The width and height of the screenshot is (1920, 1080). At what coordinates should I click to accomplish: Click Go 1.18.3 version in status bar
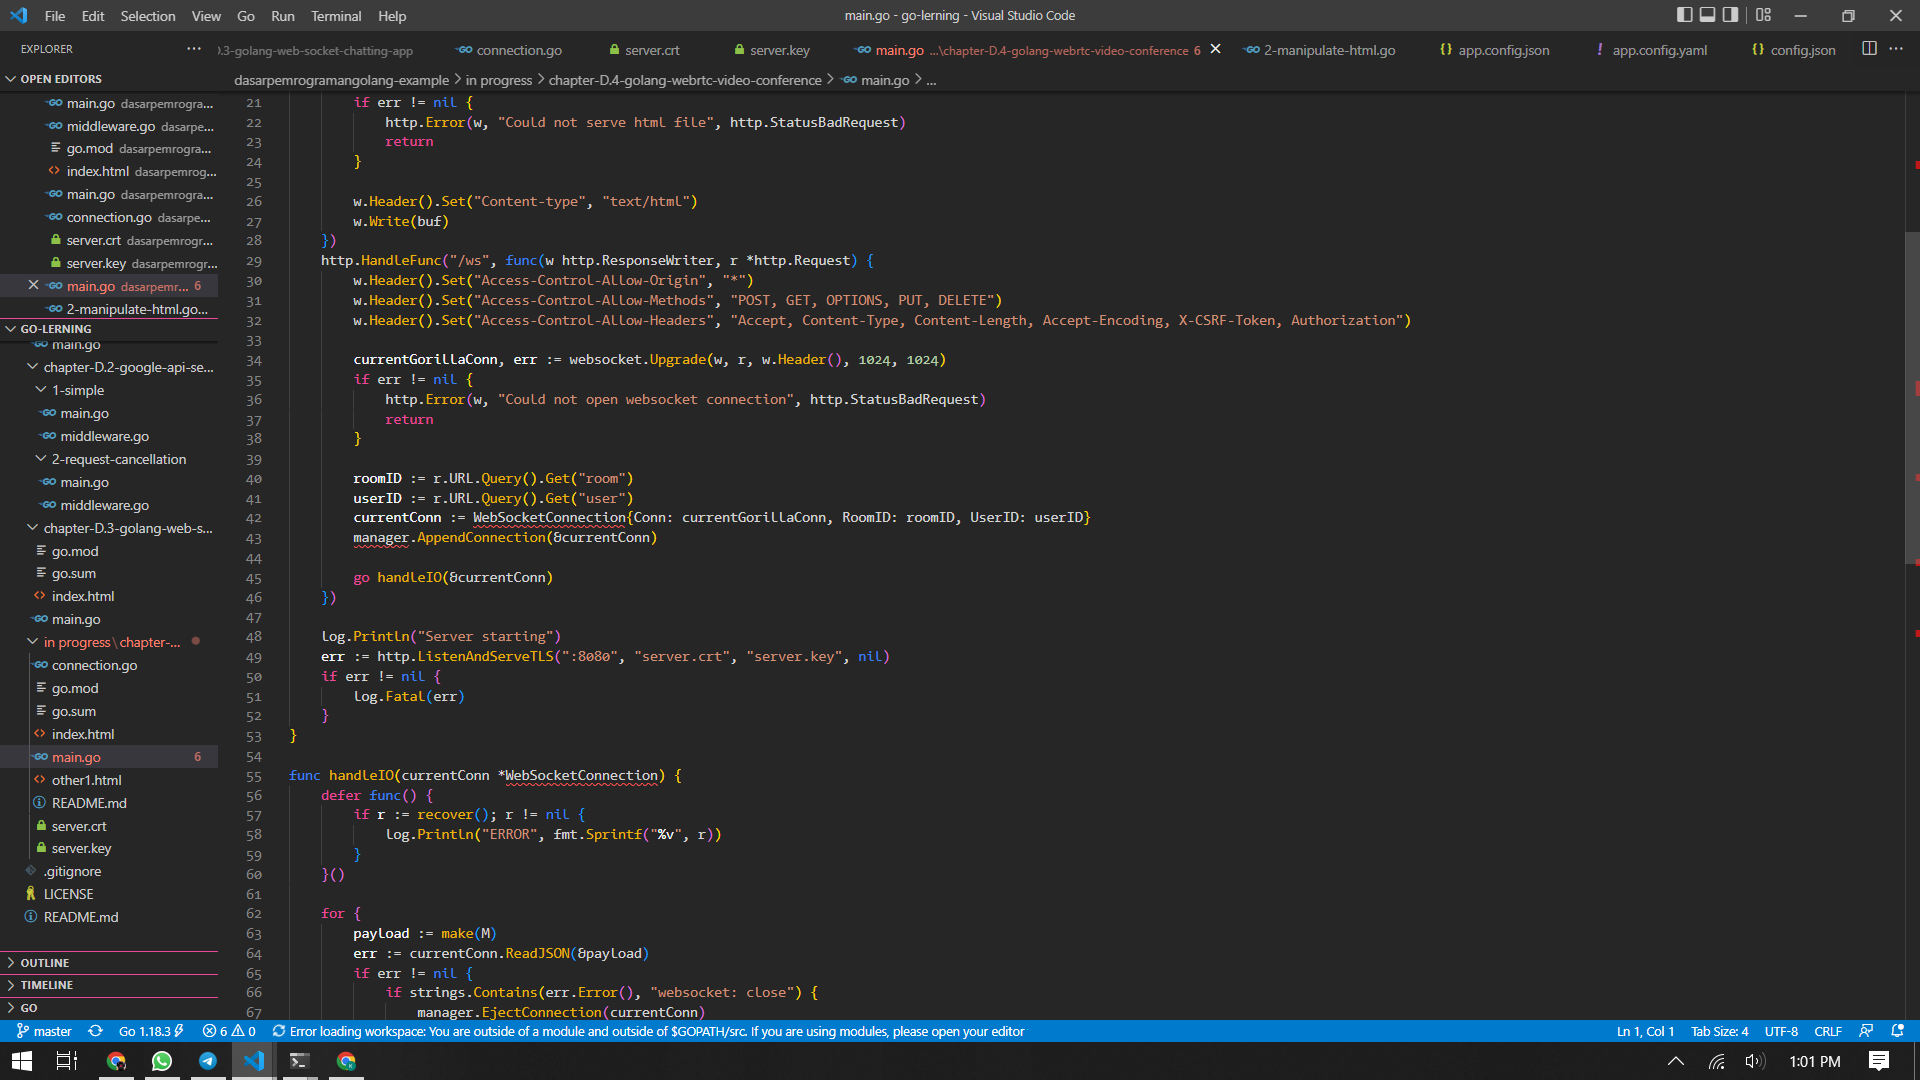150,1031
